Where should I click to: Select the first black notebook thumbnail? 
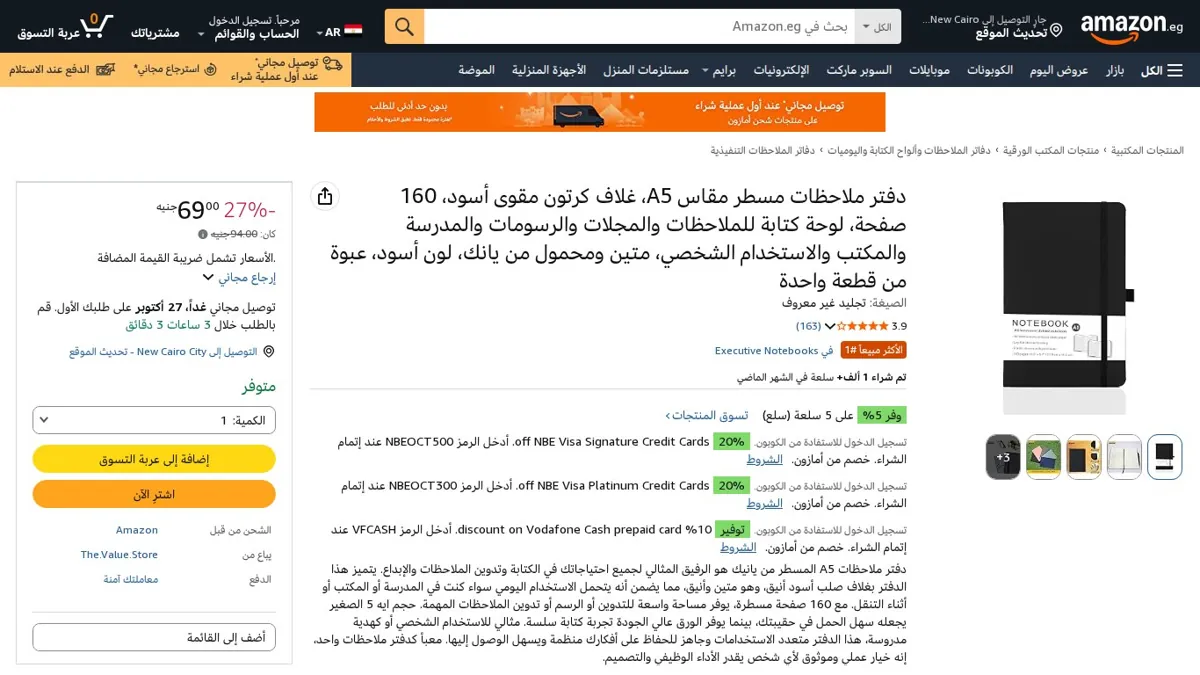pyautogui.click(x=1164, y=457)
